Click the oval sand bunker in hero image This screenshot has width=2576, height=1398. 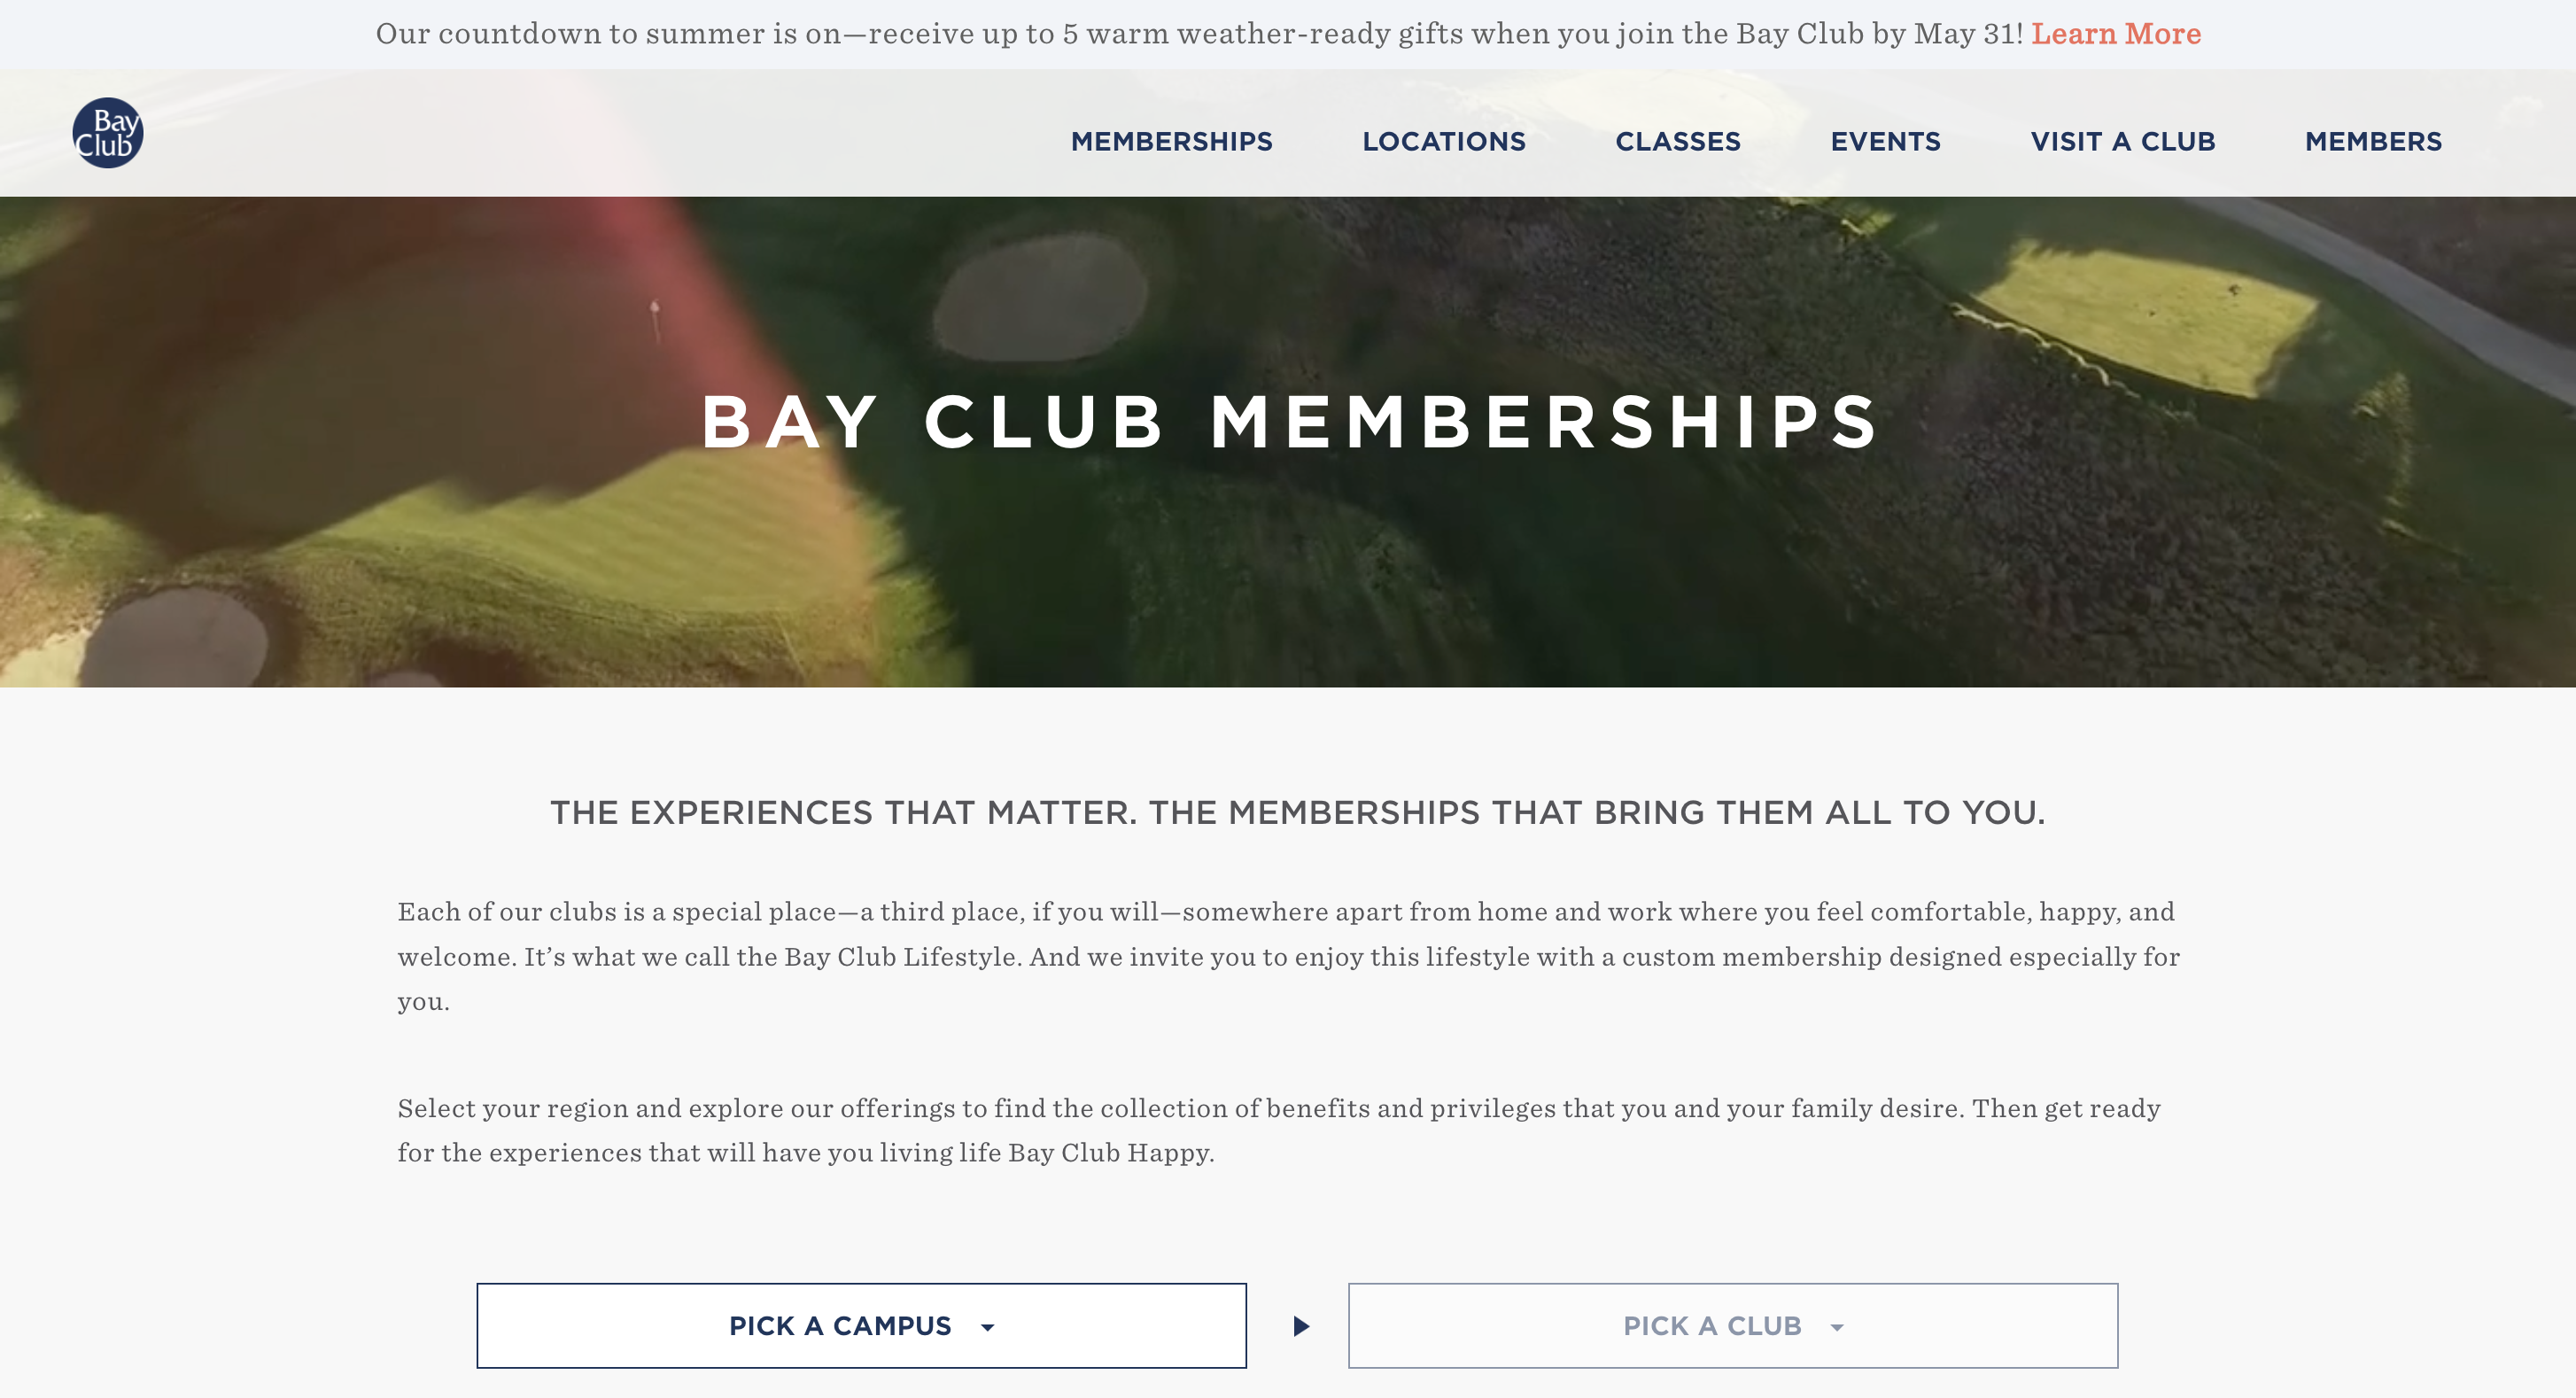[1040, 296]
